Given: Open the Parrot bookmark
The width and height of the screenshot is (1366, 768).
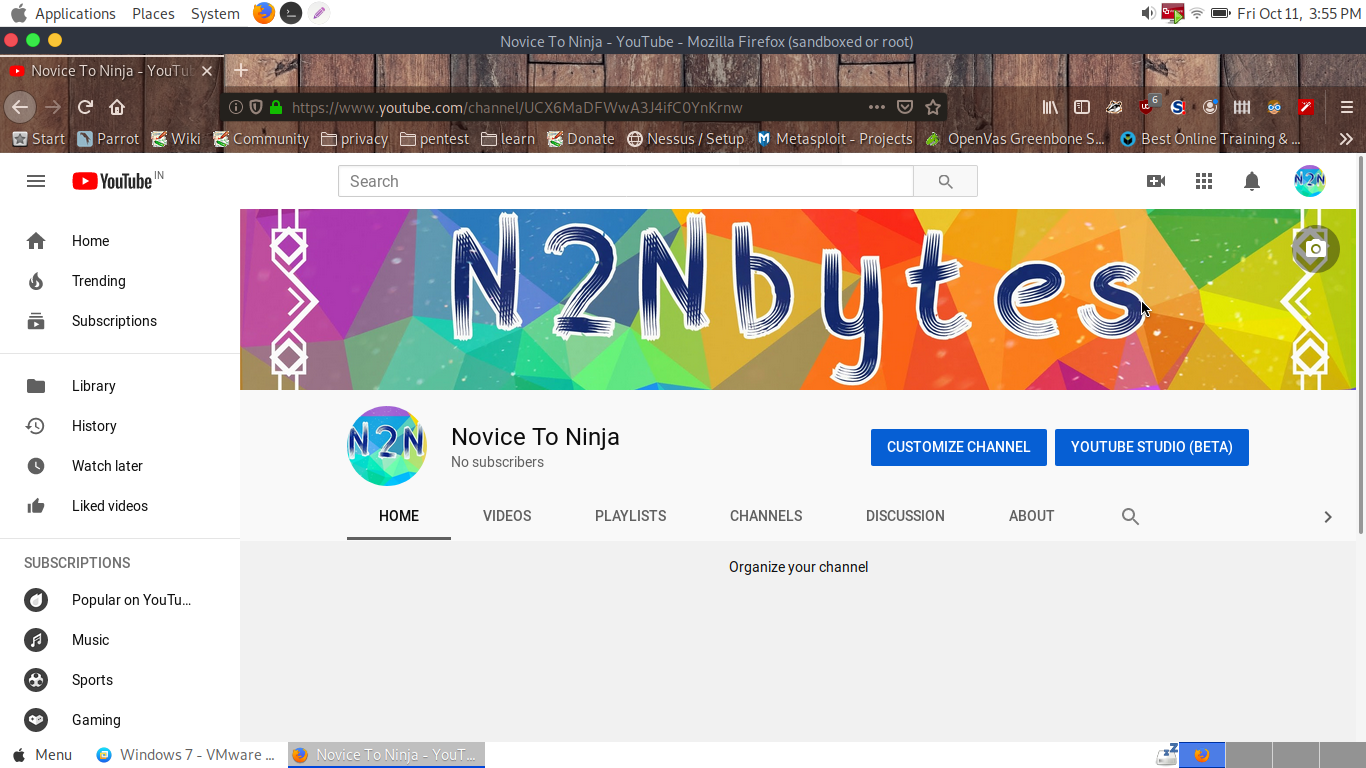Looking at the screenshot, I should pyautogui.click(x=108, y=139).
